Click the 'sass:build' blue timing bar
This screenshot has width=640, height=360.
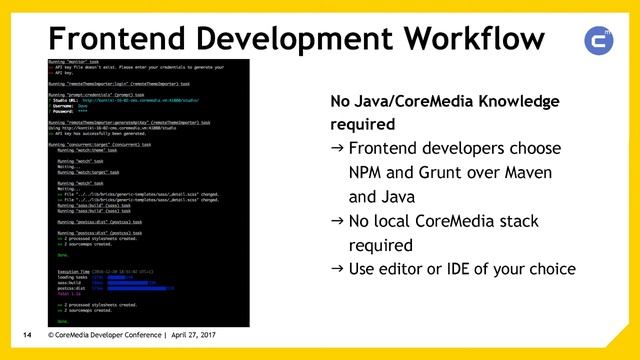(x=128, y=283)
